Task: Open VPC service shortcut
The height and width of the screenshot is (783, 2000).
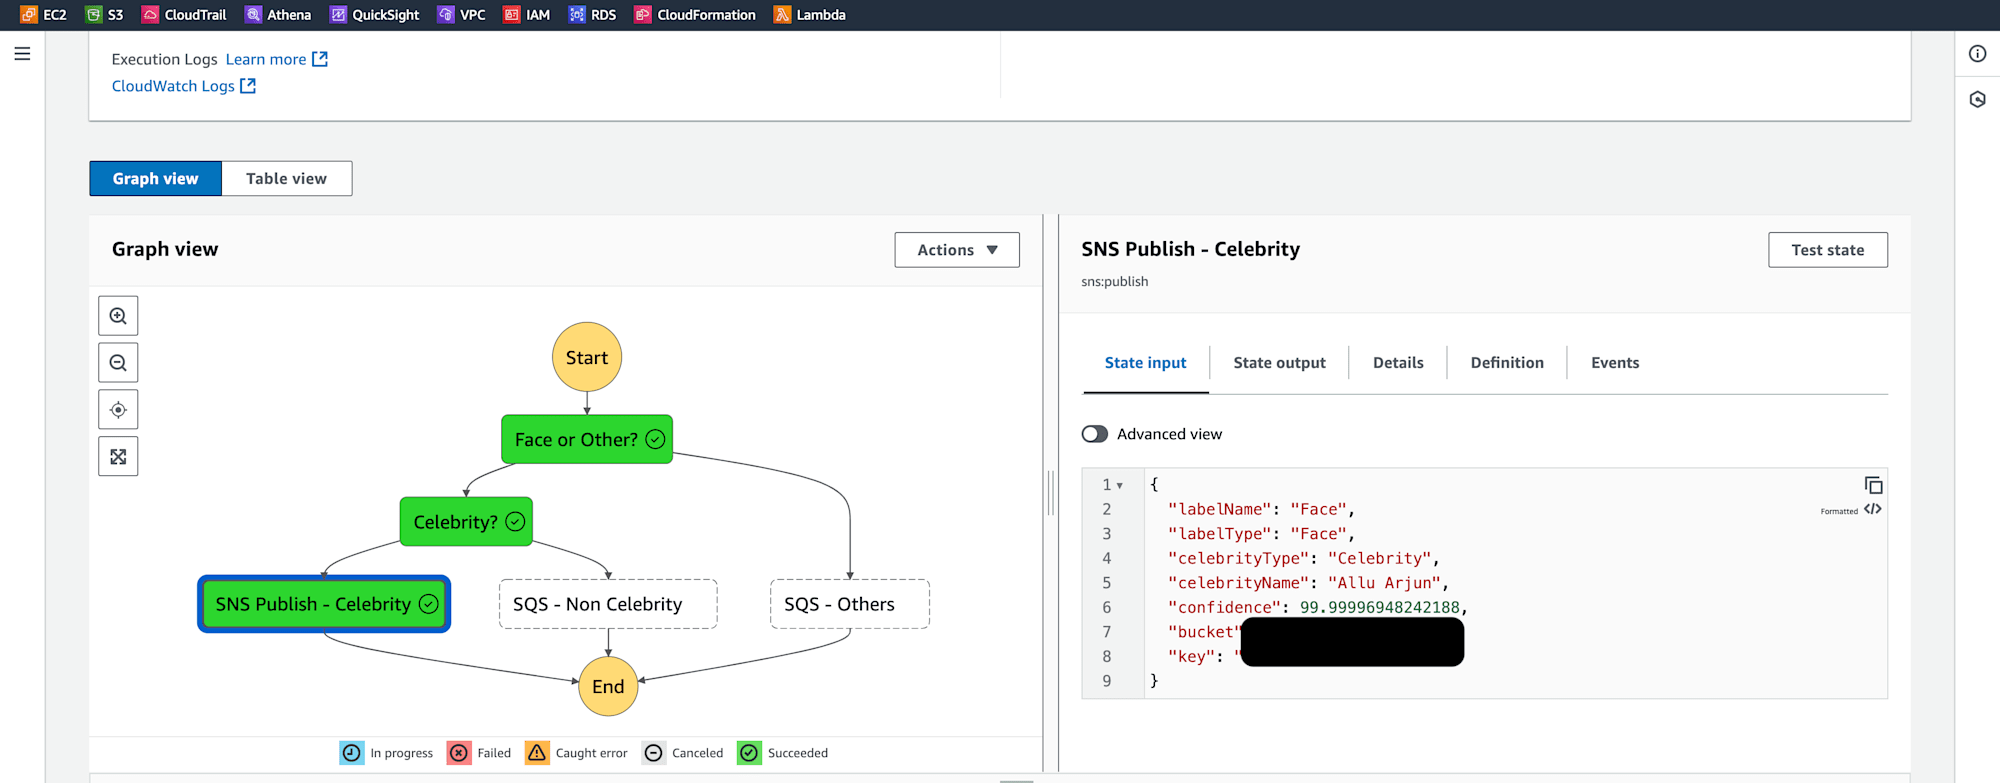Action: pos(462,15)
